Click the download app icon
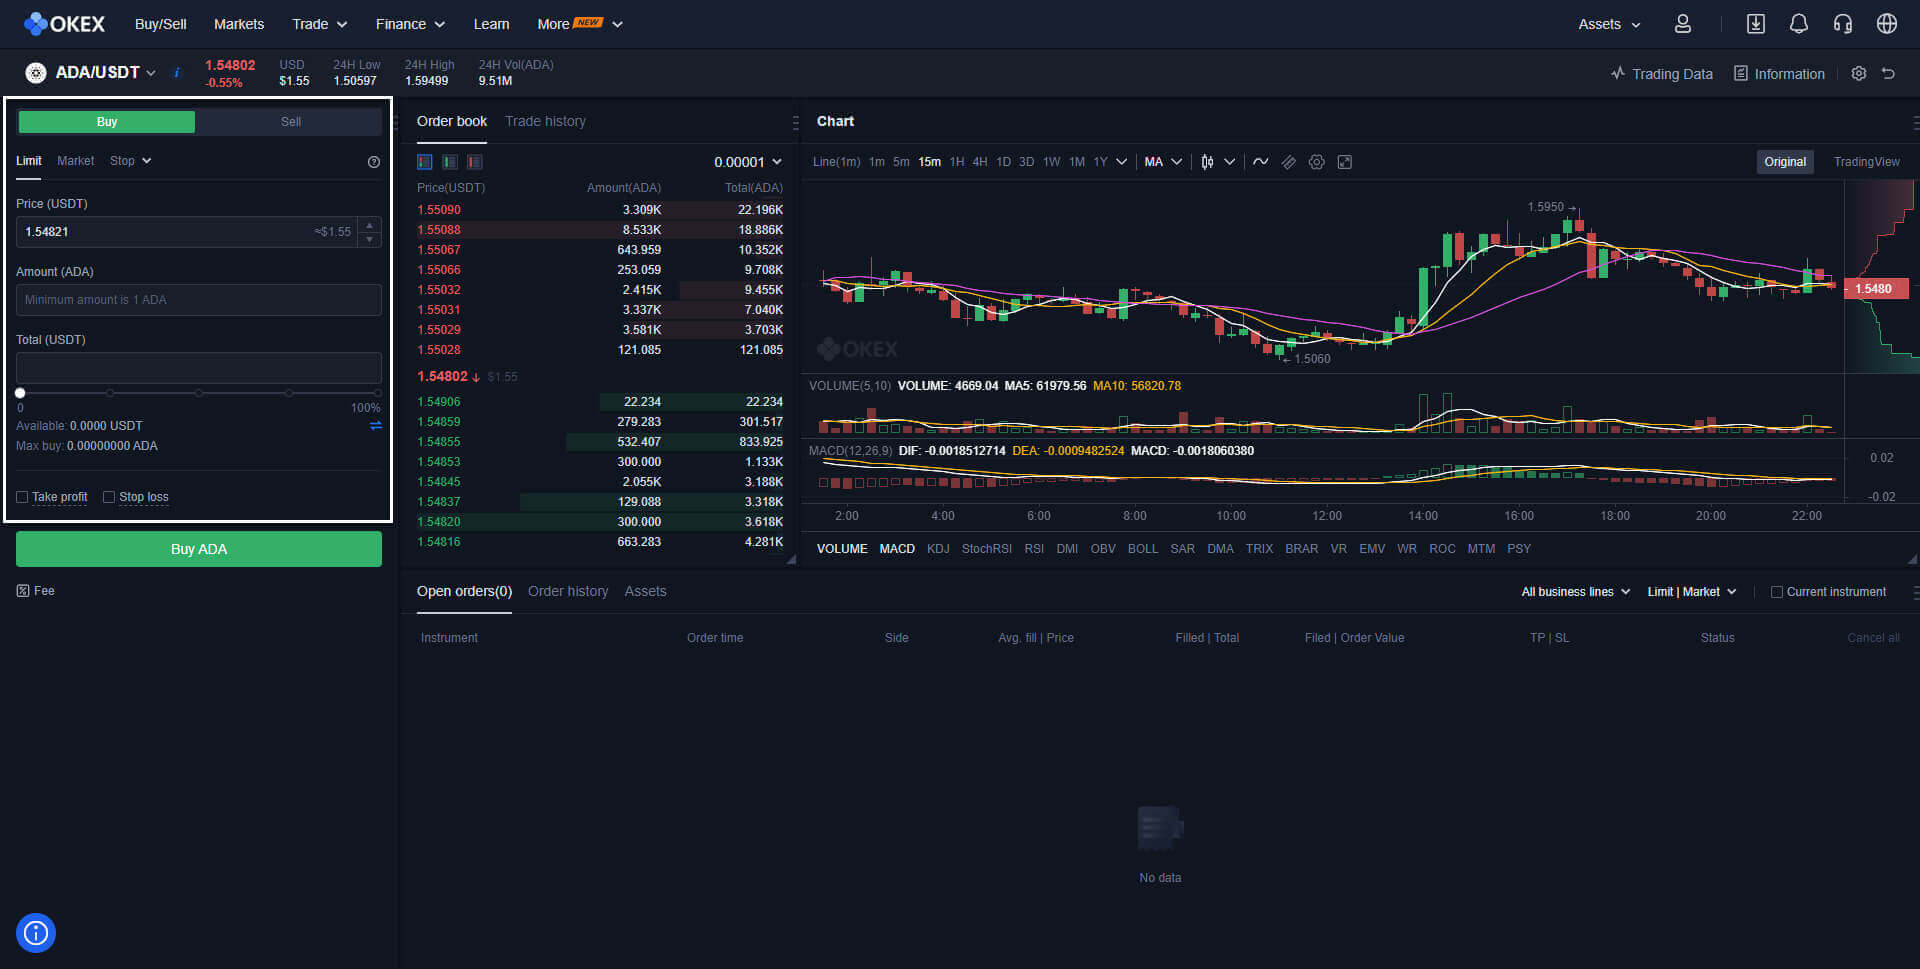The width and height of the screenshot is (1920, 969). [1755, 24]
